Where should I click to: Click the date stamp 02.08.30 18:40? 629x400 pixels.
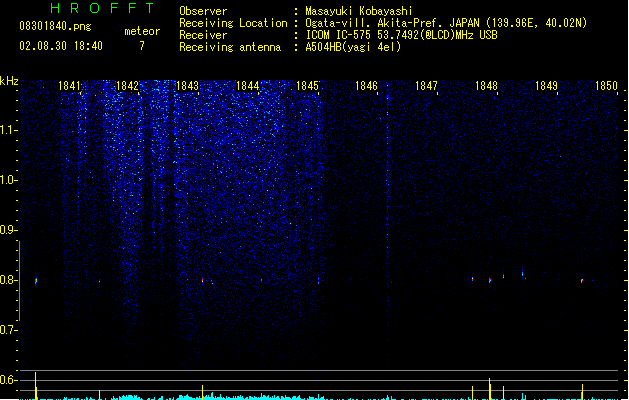(x=61, y=46)
